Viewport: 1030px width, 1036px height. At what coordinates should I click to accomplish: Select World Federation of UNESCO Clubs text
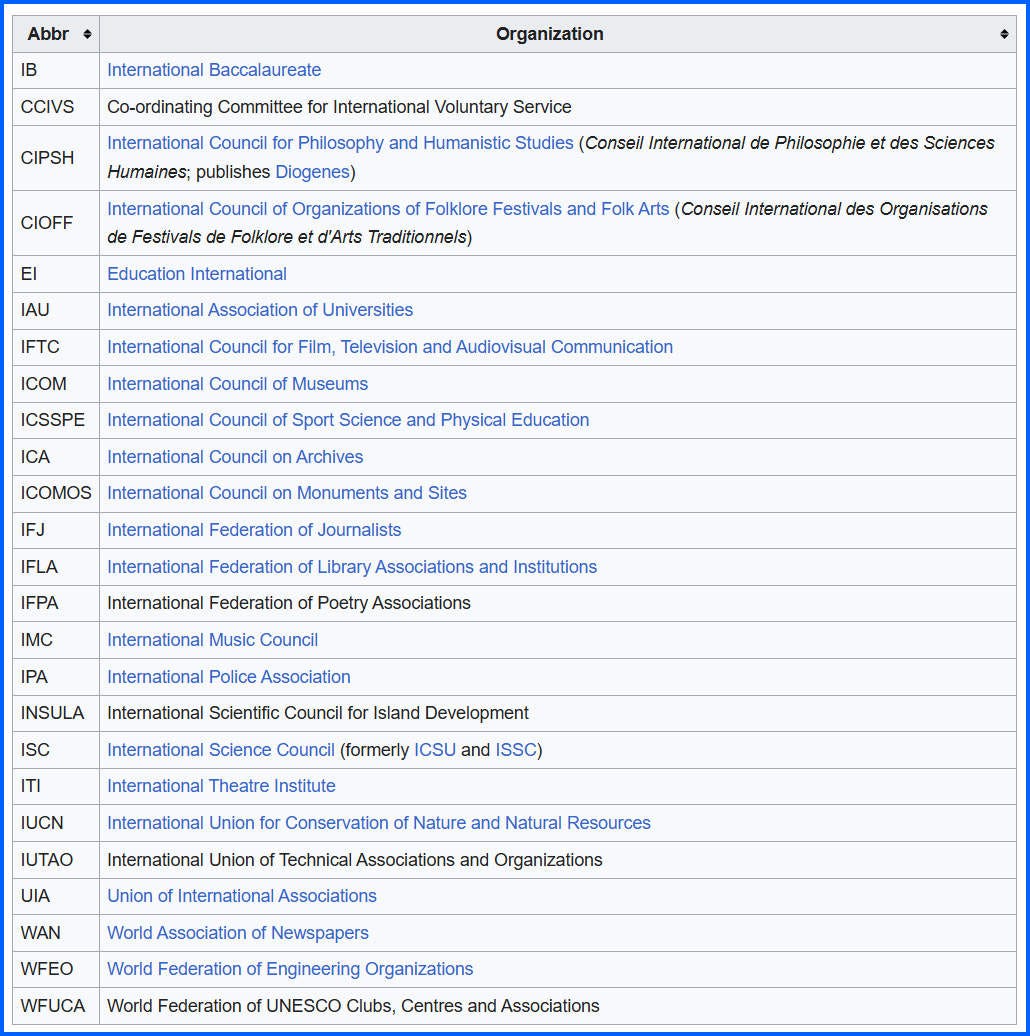click(x=353, y=1006)
